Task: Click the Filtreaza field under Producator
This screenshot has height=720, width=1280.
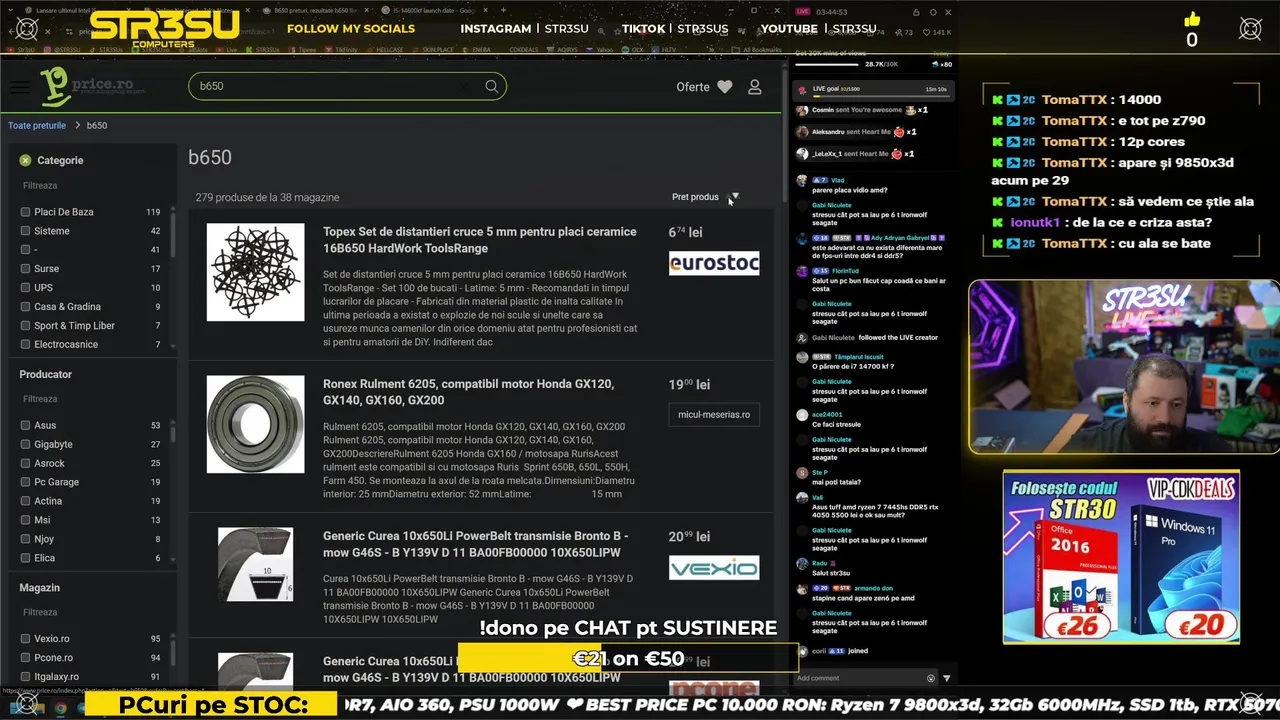Action: [90, 399]
